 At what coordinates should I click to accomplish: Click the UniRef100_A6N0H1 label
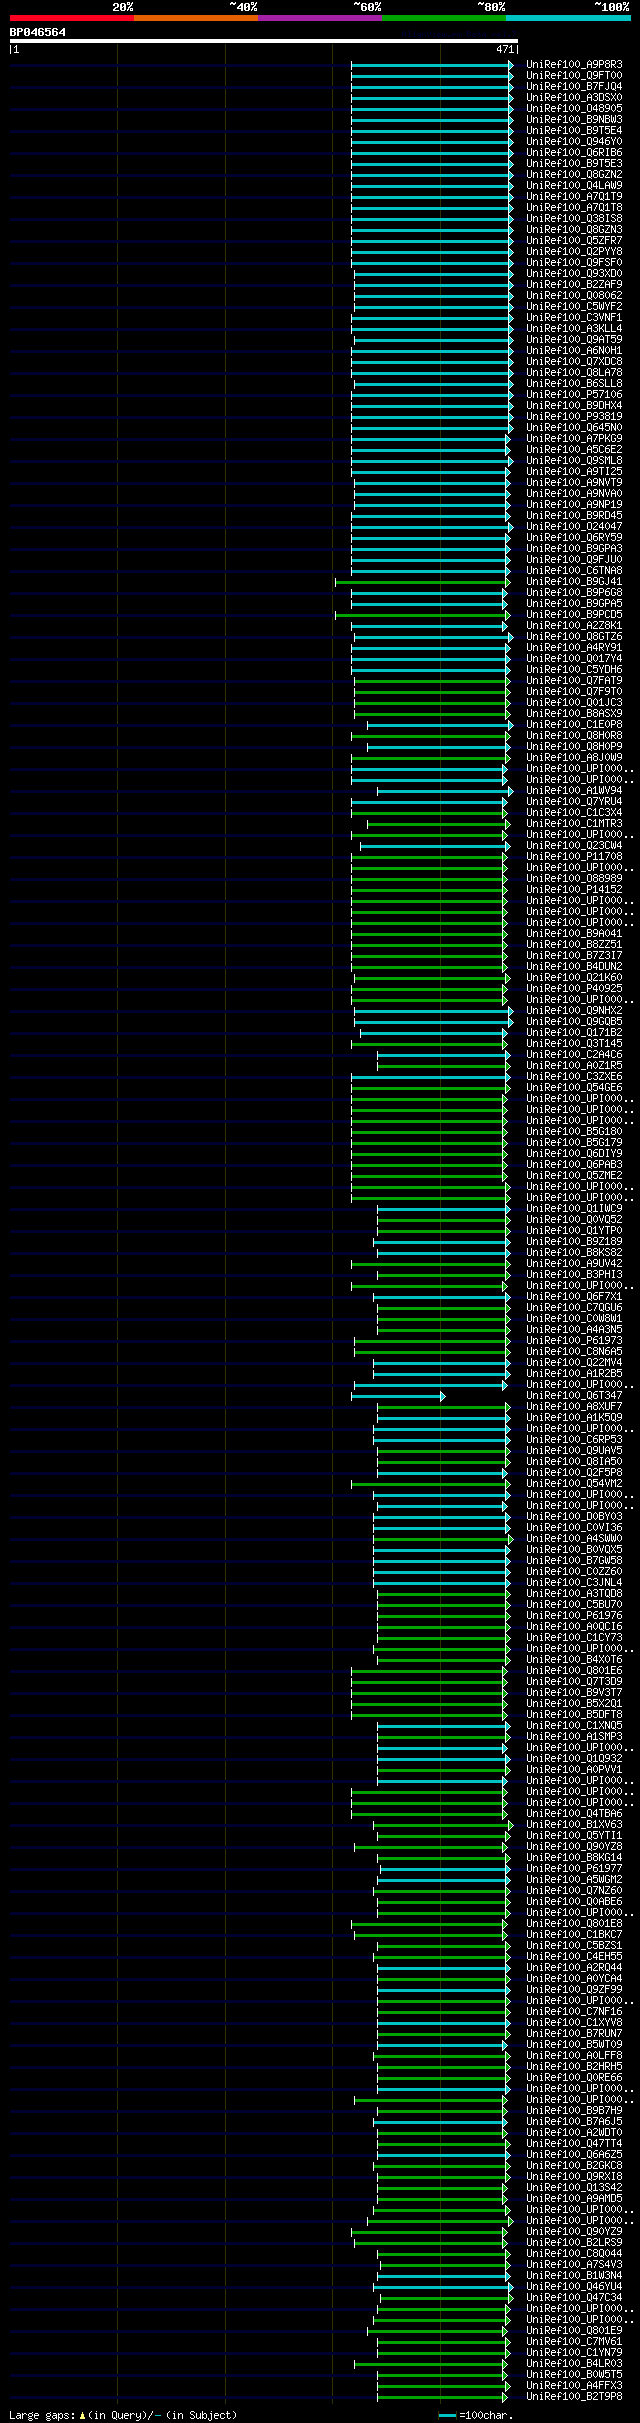(574, 351)
